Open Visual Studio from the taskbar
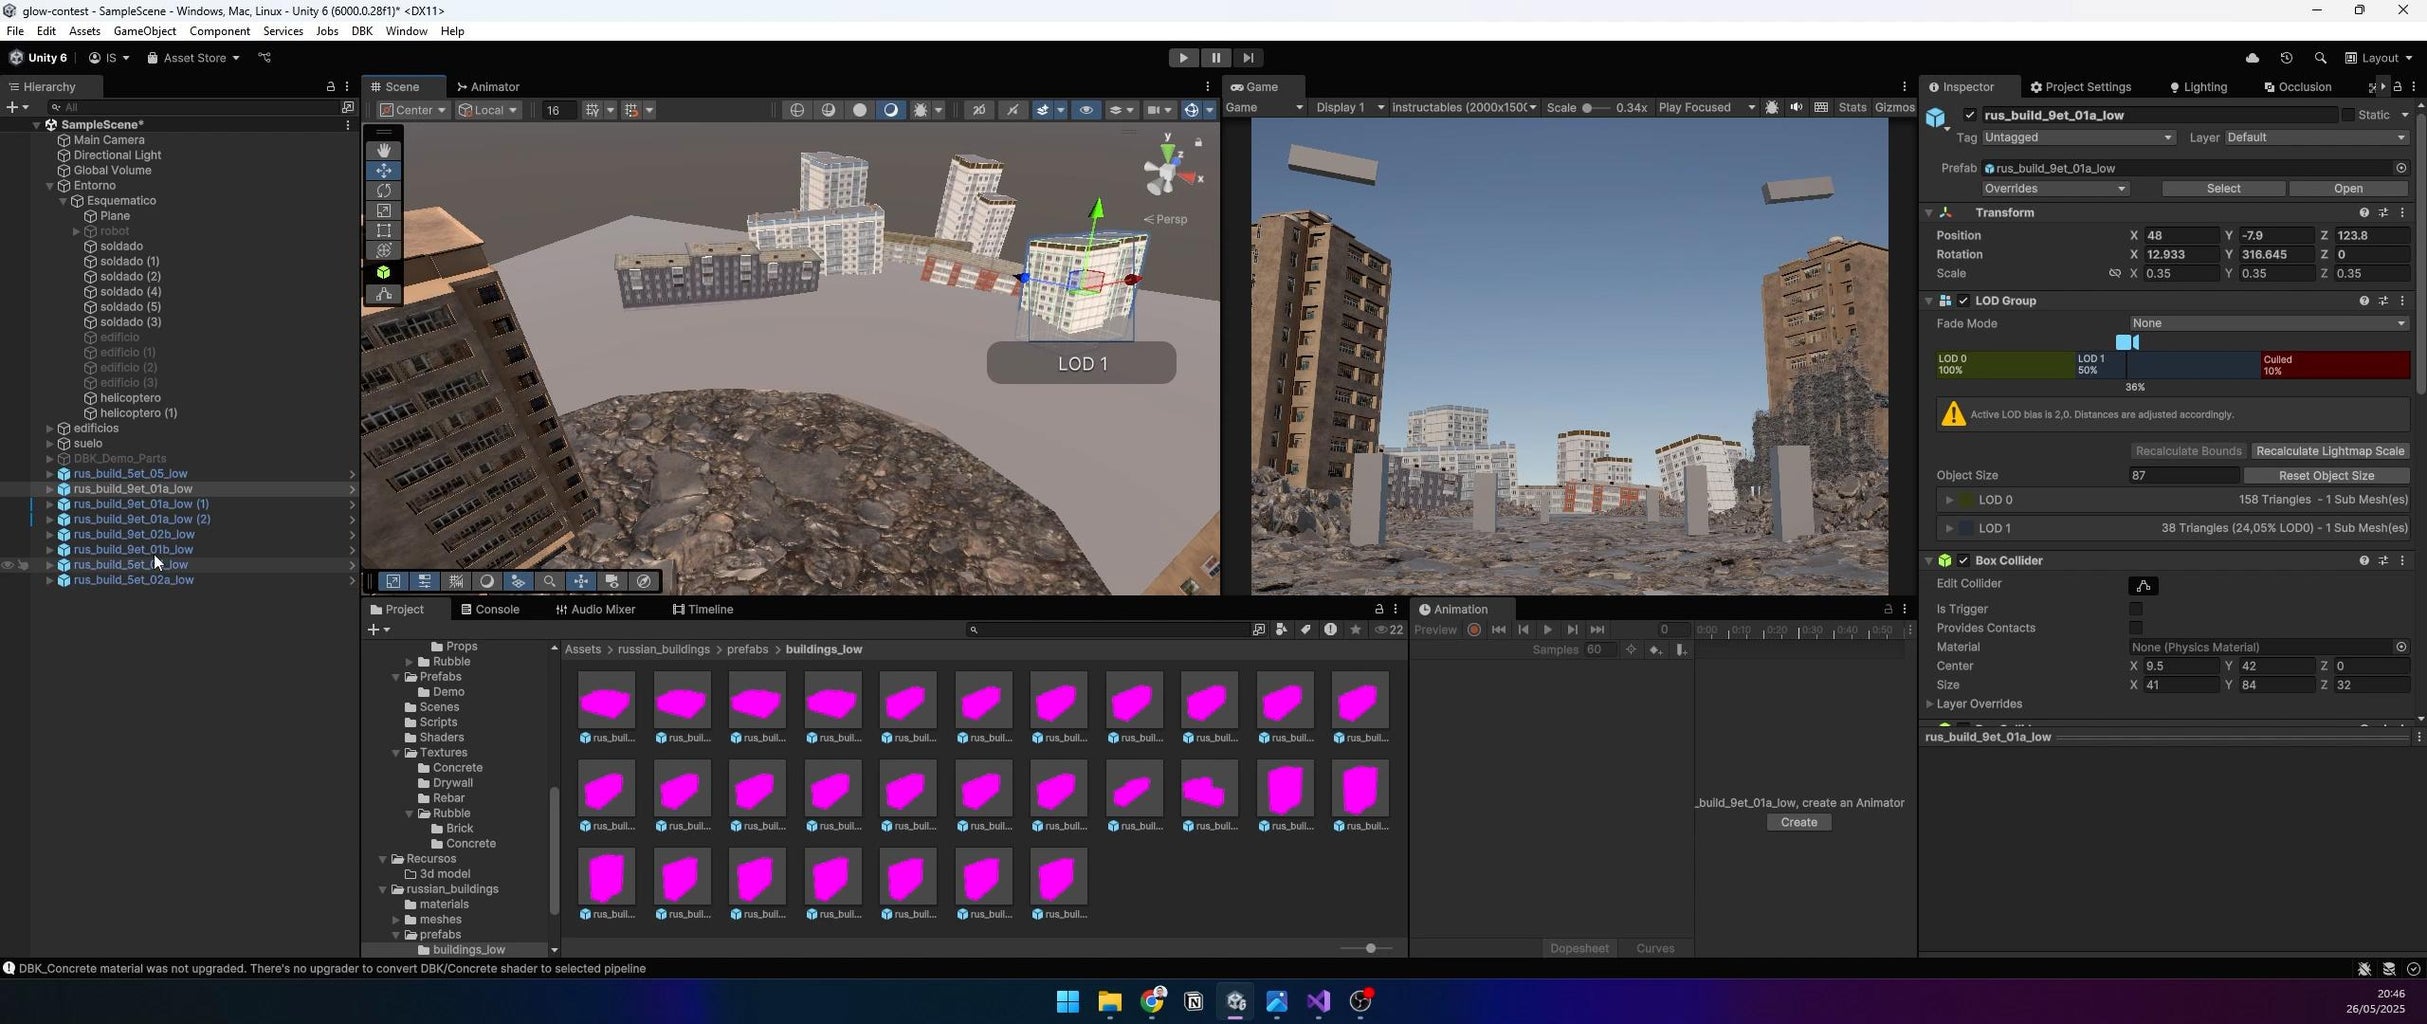 pyautogui.click(x=1319, y=1001)
